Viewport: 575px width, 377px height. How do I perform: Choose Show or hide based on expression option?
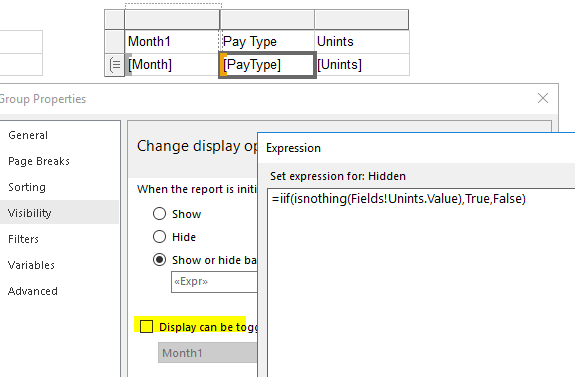159,260
